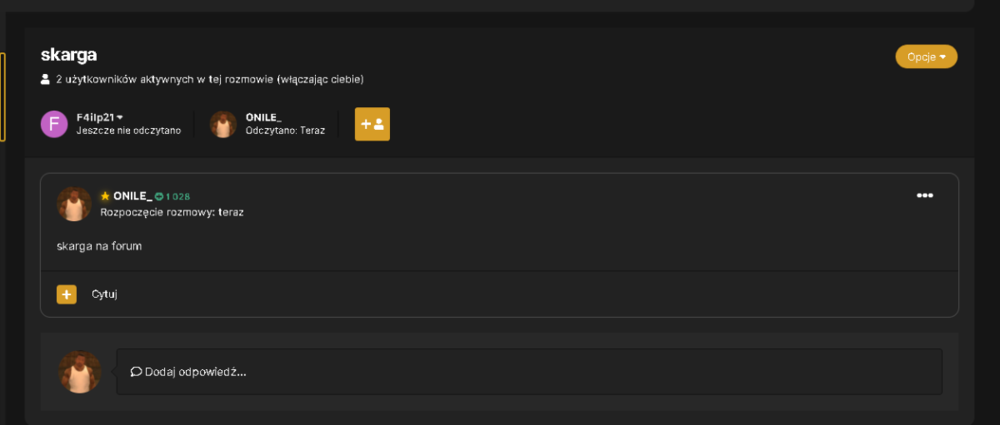This screenshot has width=1000, height=425.
Task: Open the purple F avatar of F4ilp21
Action: pyautogui.click(x=54, y=124)
